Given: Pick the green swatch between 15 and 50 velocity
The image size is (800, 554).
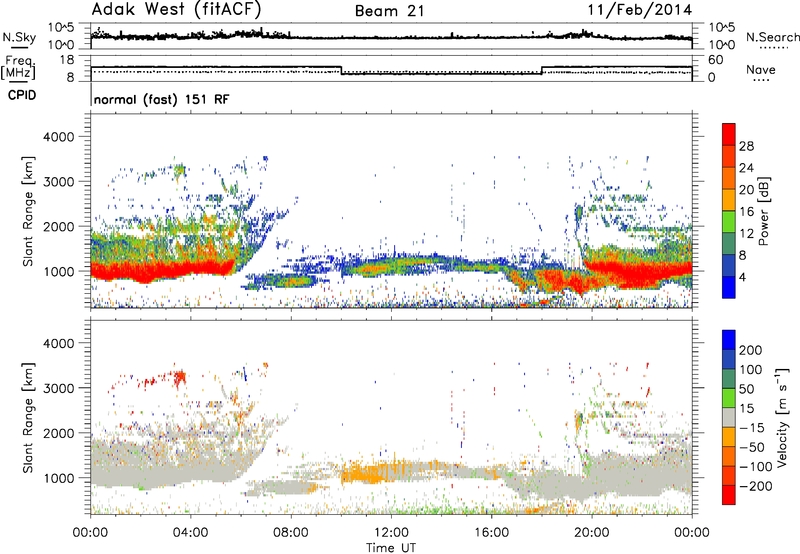Looking at the screenshot, I should pyautogui.click(x=729, y=398).
